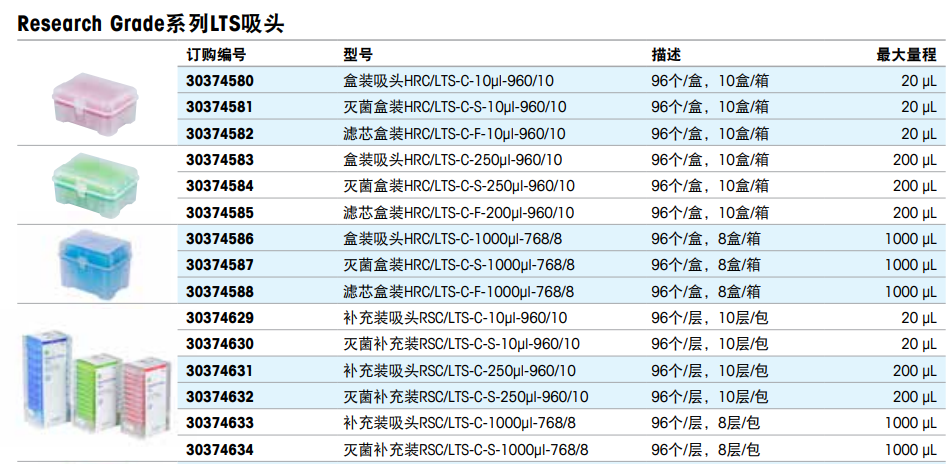Click model '盒装吸头HRC/LTS-C-10µl-960/10'
Viewport: 949px width, 464px height.
click(448, 80)
